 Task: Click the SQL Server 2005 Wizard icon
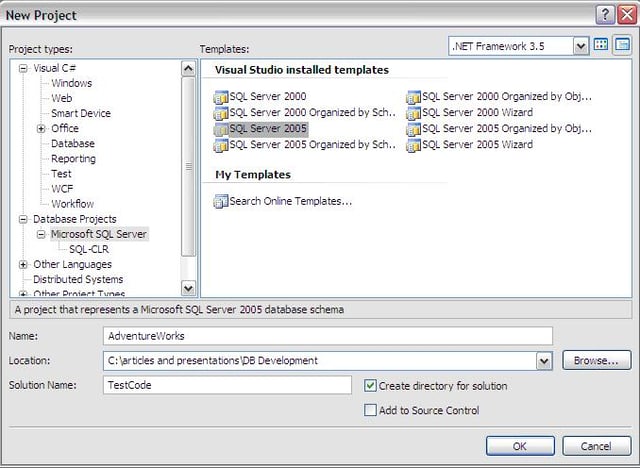coord(413,145)
